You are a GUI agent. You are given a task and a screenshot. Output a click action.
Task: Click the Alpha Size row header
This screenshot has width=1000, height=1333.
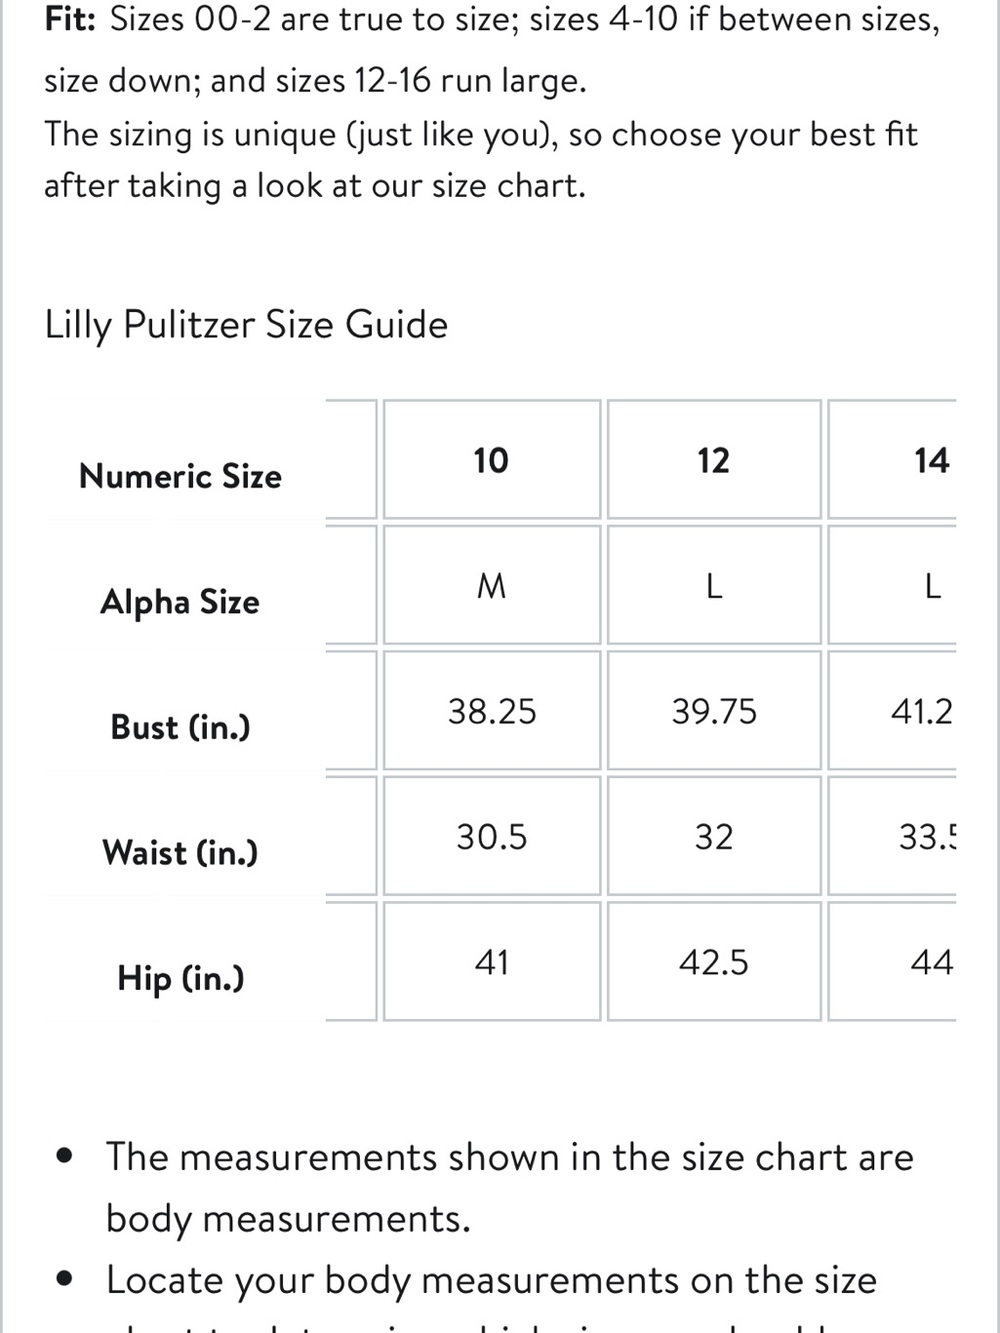point(180,602)
